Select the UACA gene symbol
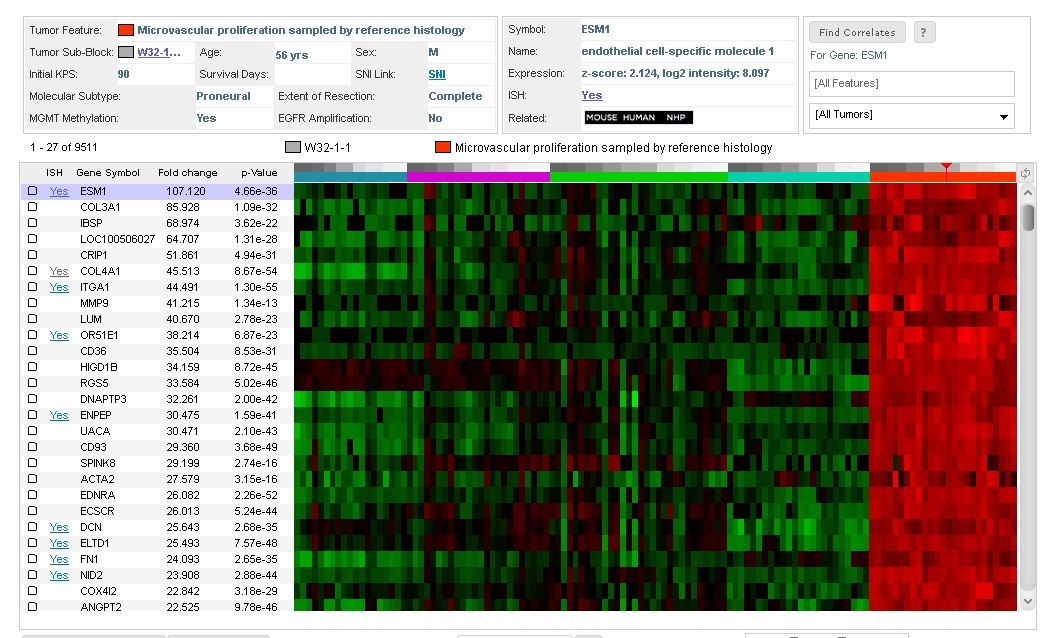1048x638 pixels. (x=95, y=432)
